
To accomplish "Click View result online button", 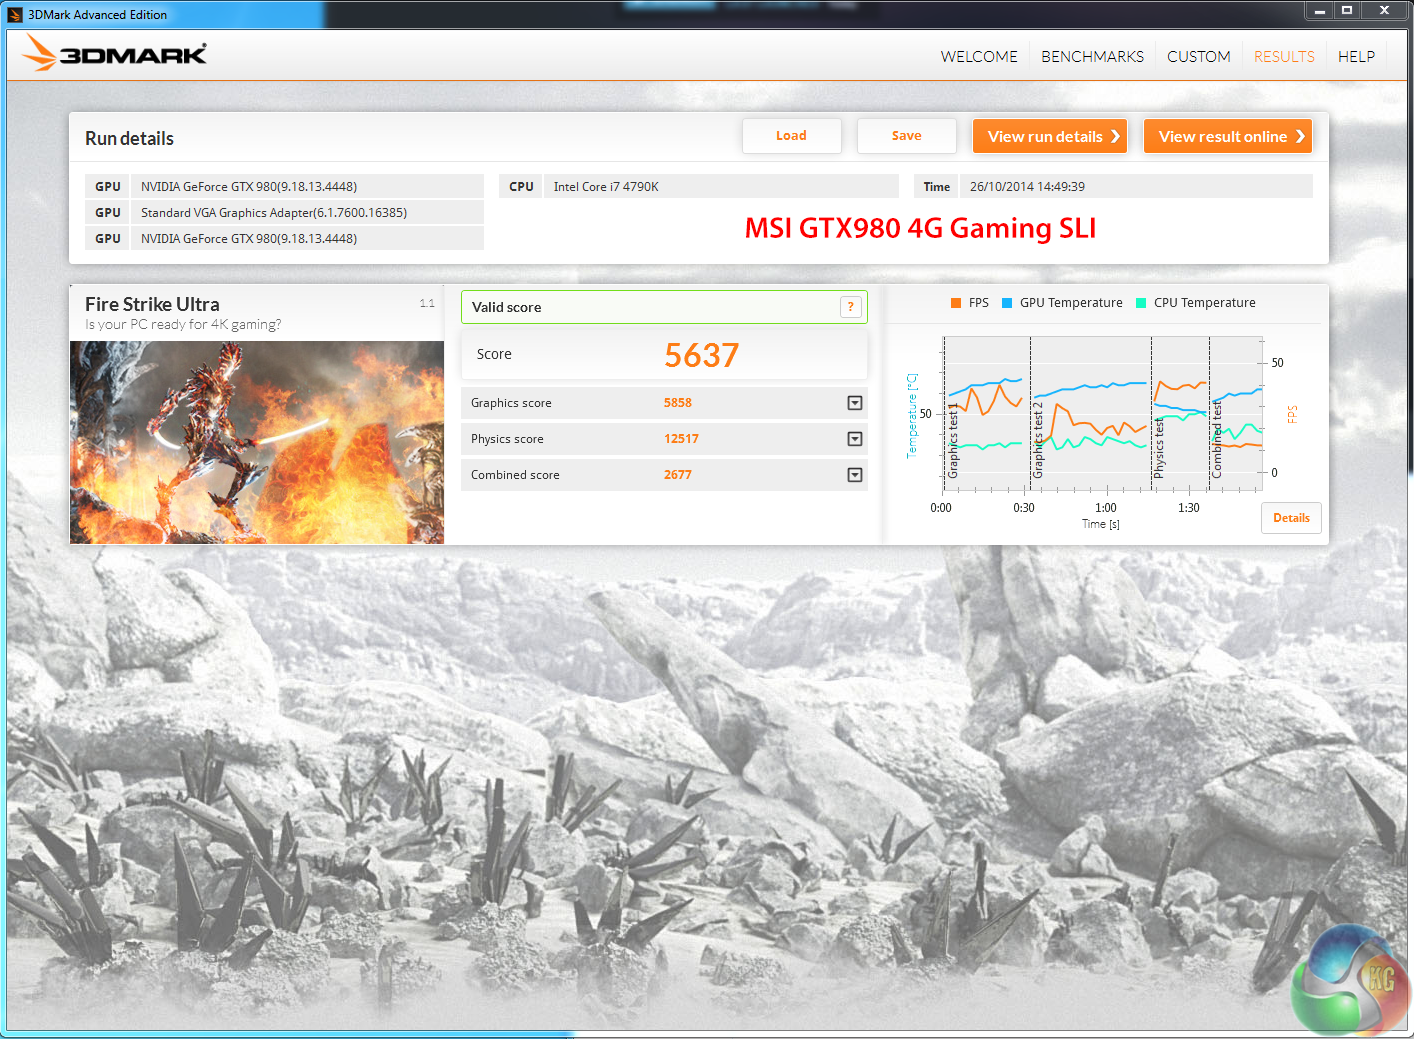I will [x=1228, y=136].
